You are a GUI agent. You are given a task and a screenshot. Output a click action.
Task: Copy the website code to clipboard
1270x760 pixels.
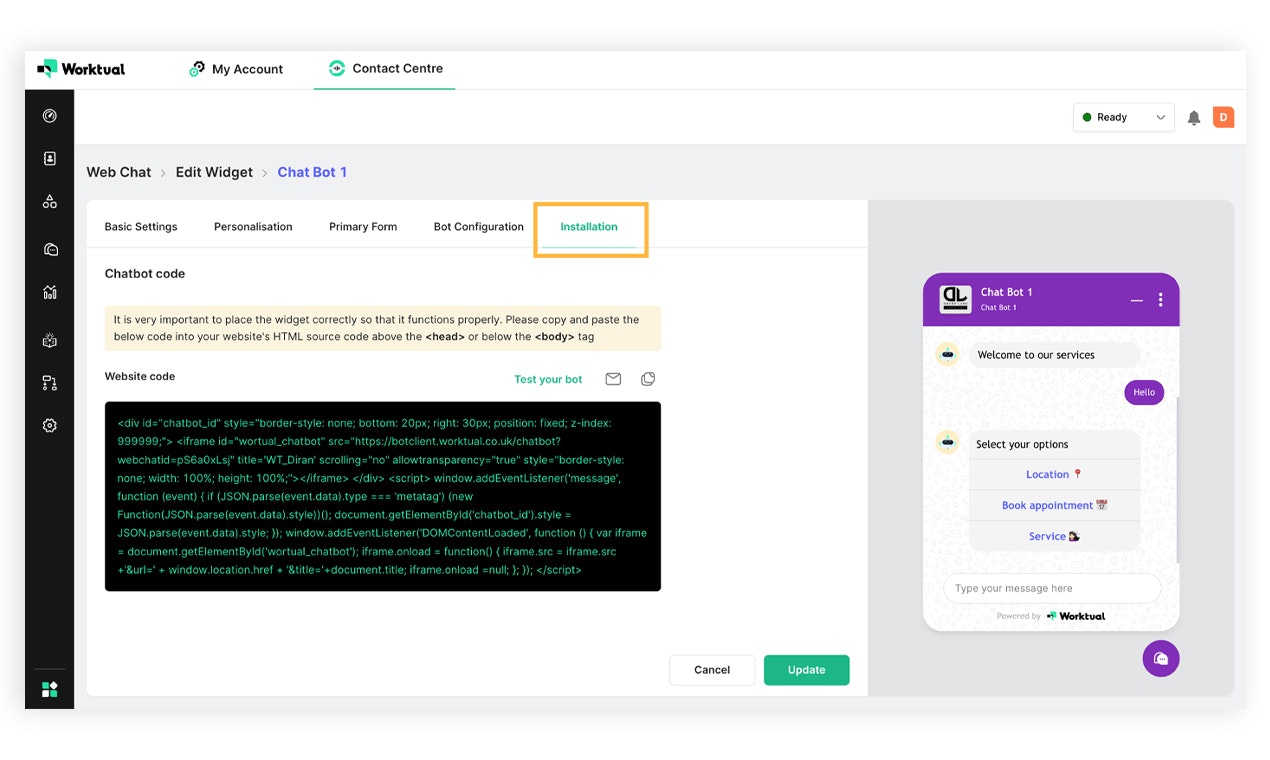coord(648,379)
